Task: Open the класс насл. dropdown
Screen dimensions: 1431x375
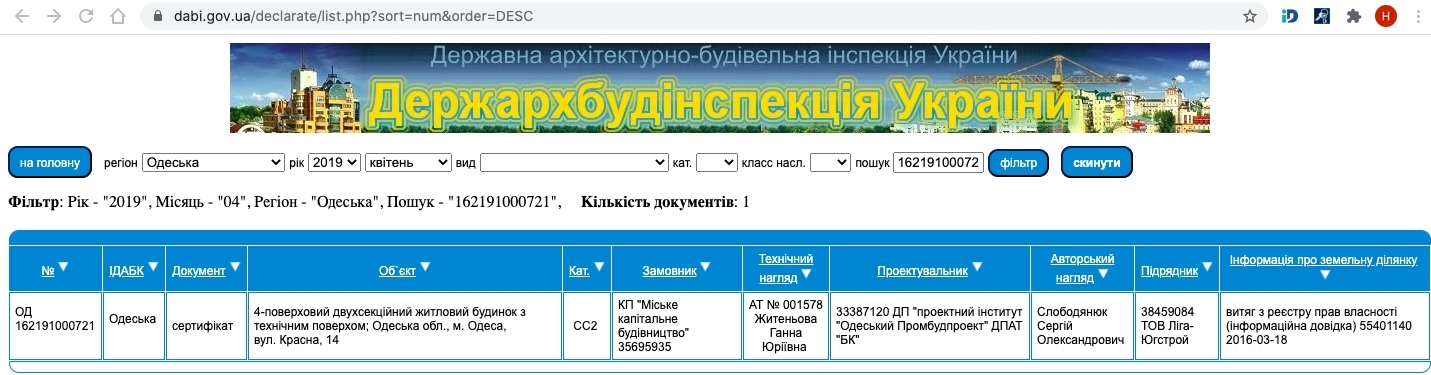Action: (x=830, y=162)
